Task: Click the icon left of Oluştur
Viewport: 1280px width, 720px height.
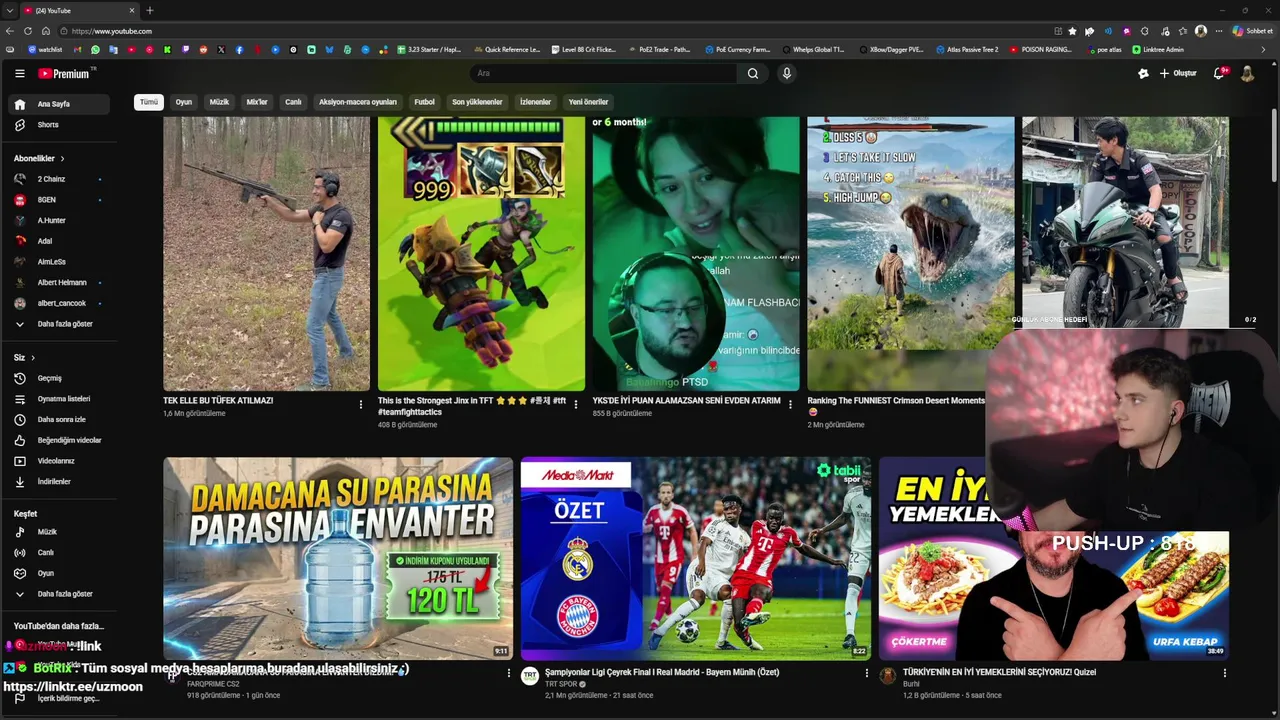Action: click(1143, 73)
